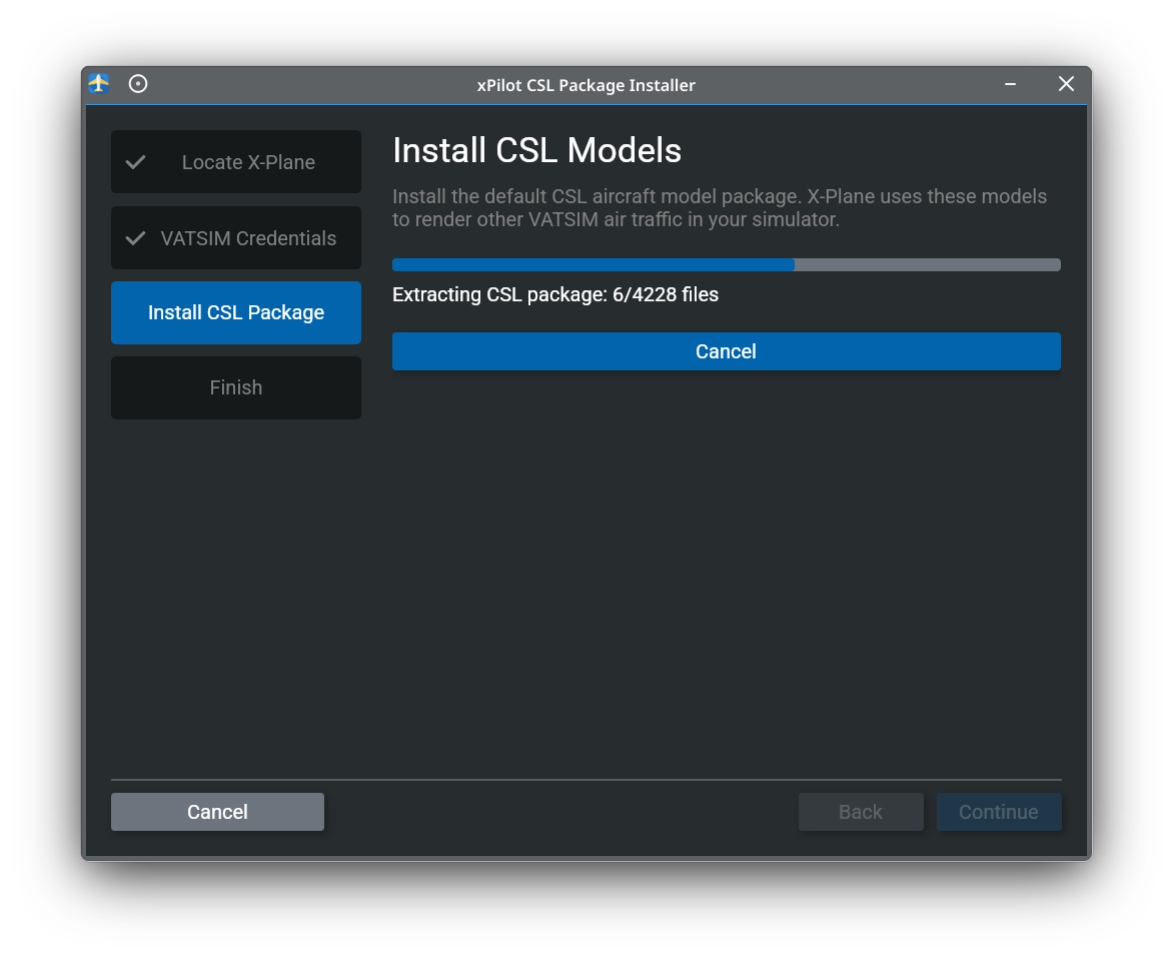
Task: Click the extraction status text showing 6/4228 files
Action: [x=554, y=294]
